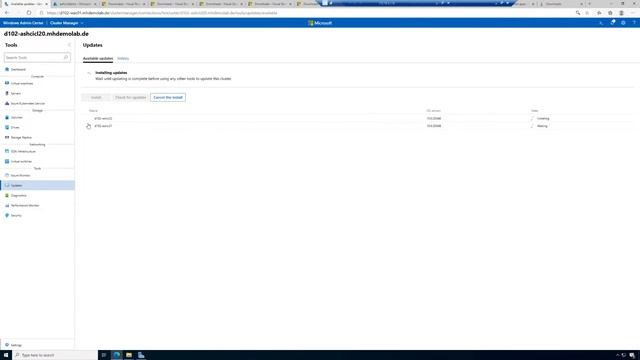Expand Cluster Manager dropdown in header
Screen dimensions: 640x360
(x=67, y=23)
